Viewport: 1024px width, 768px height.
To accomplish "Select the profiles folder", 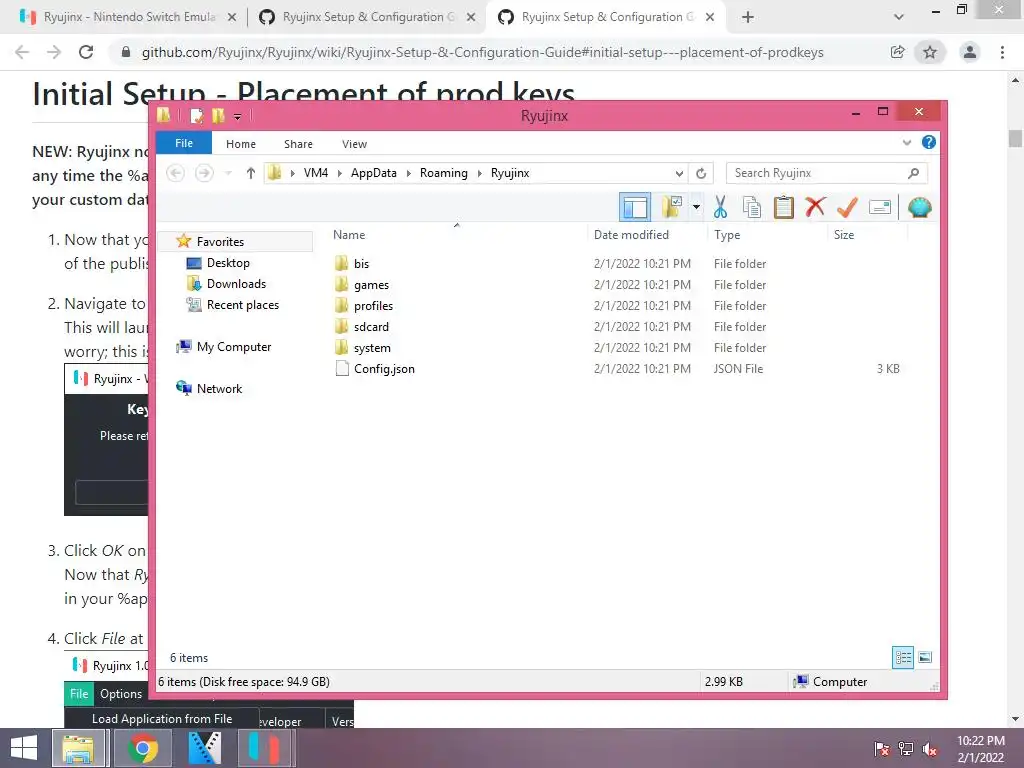I will [373, 306].
